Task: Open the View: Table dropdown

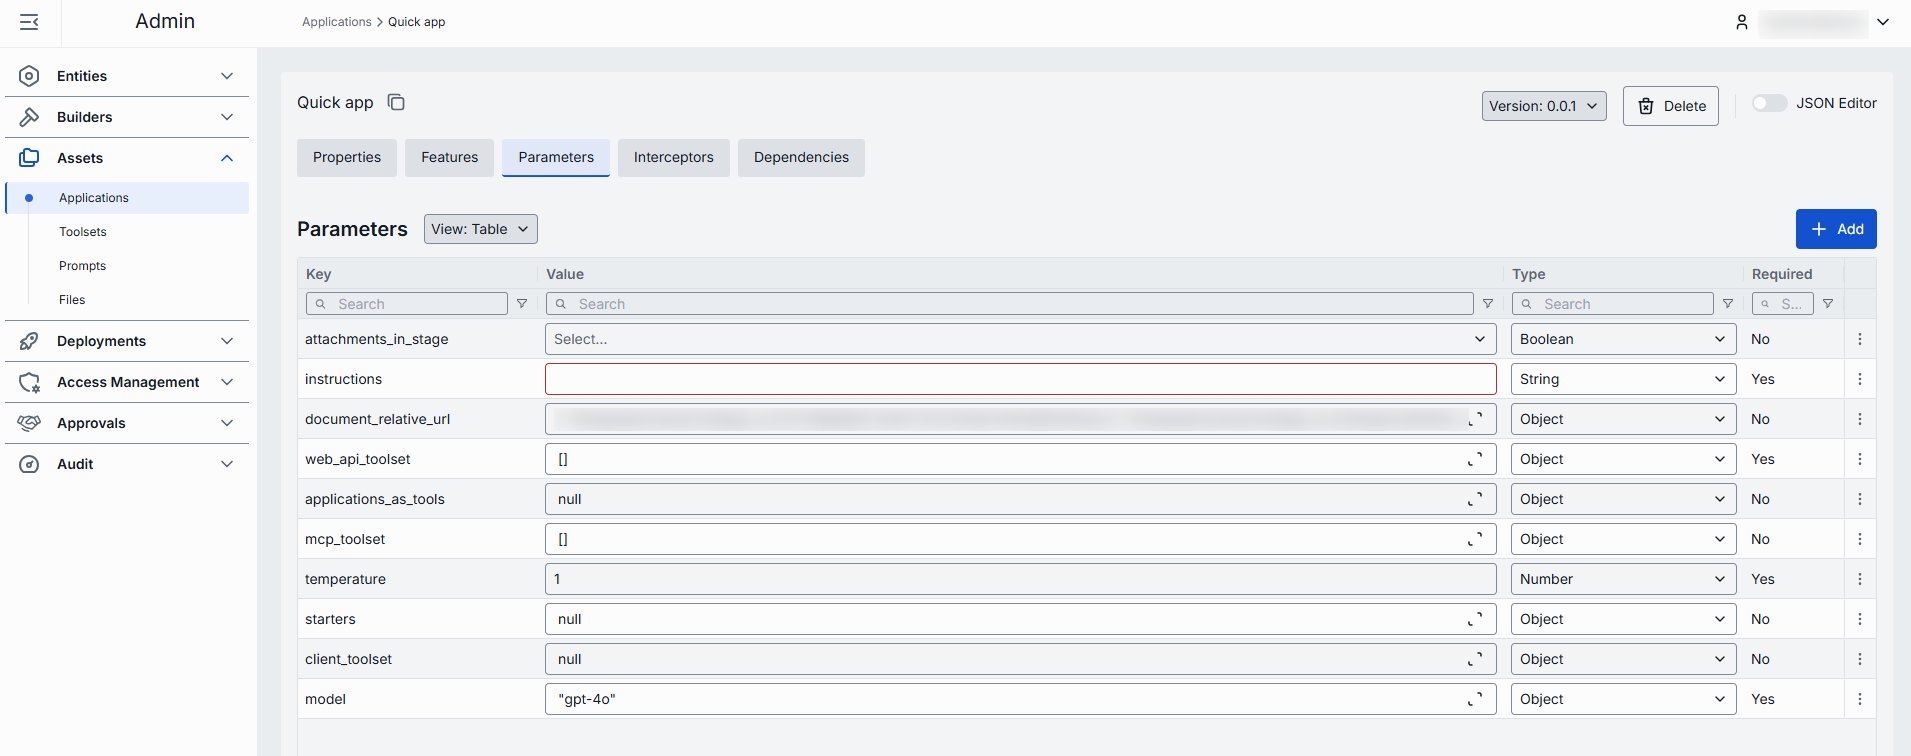Action: [x=480, y=229]
